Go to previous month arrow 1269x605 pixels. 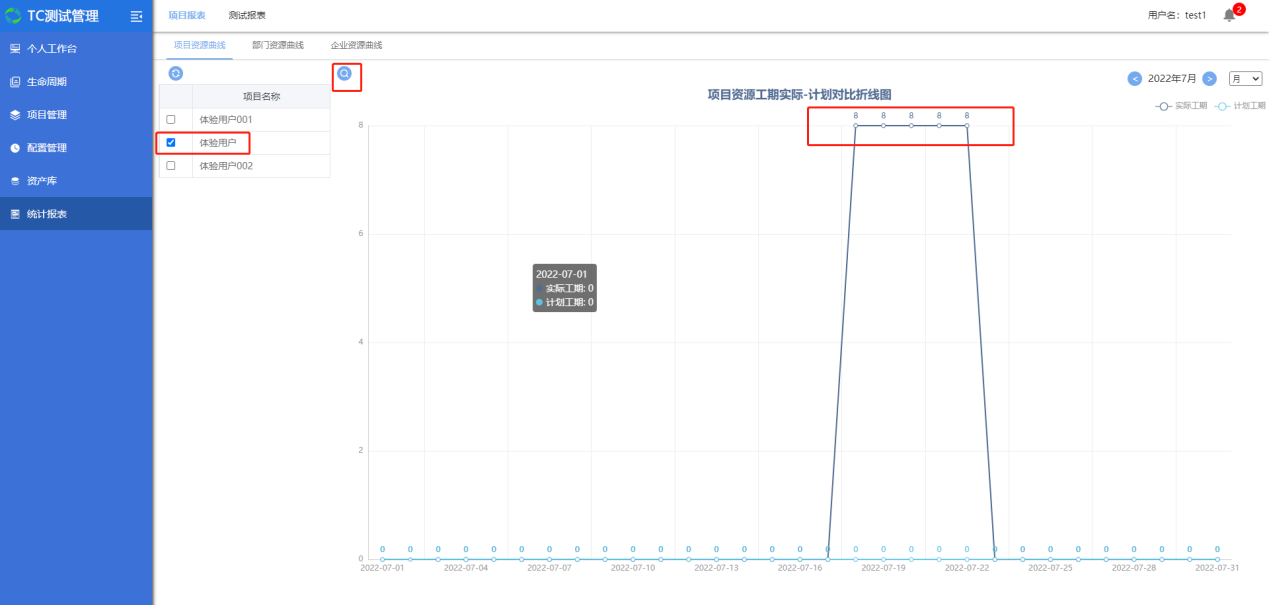pos(1135,78)
